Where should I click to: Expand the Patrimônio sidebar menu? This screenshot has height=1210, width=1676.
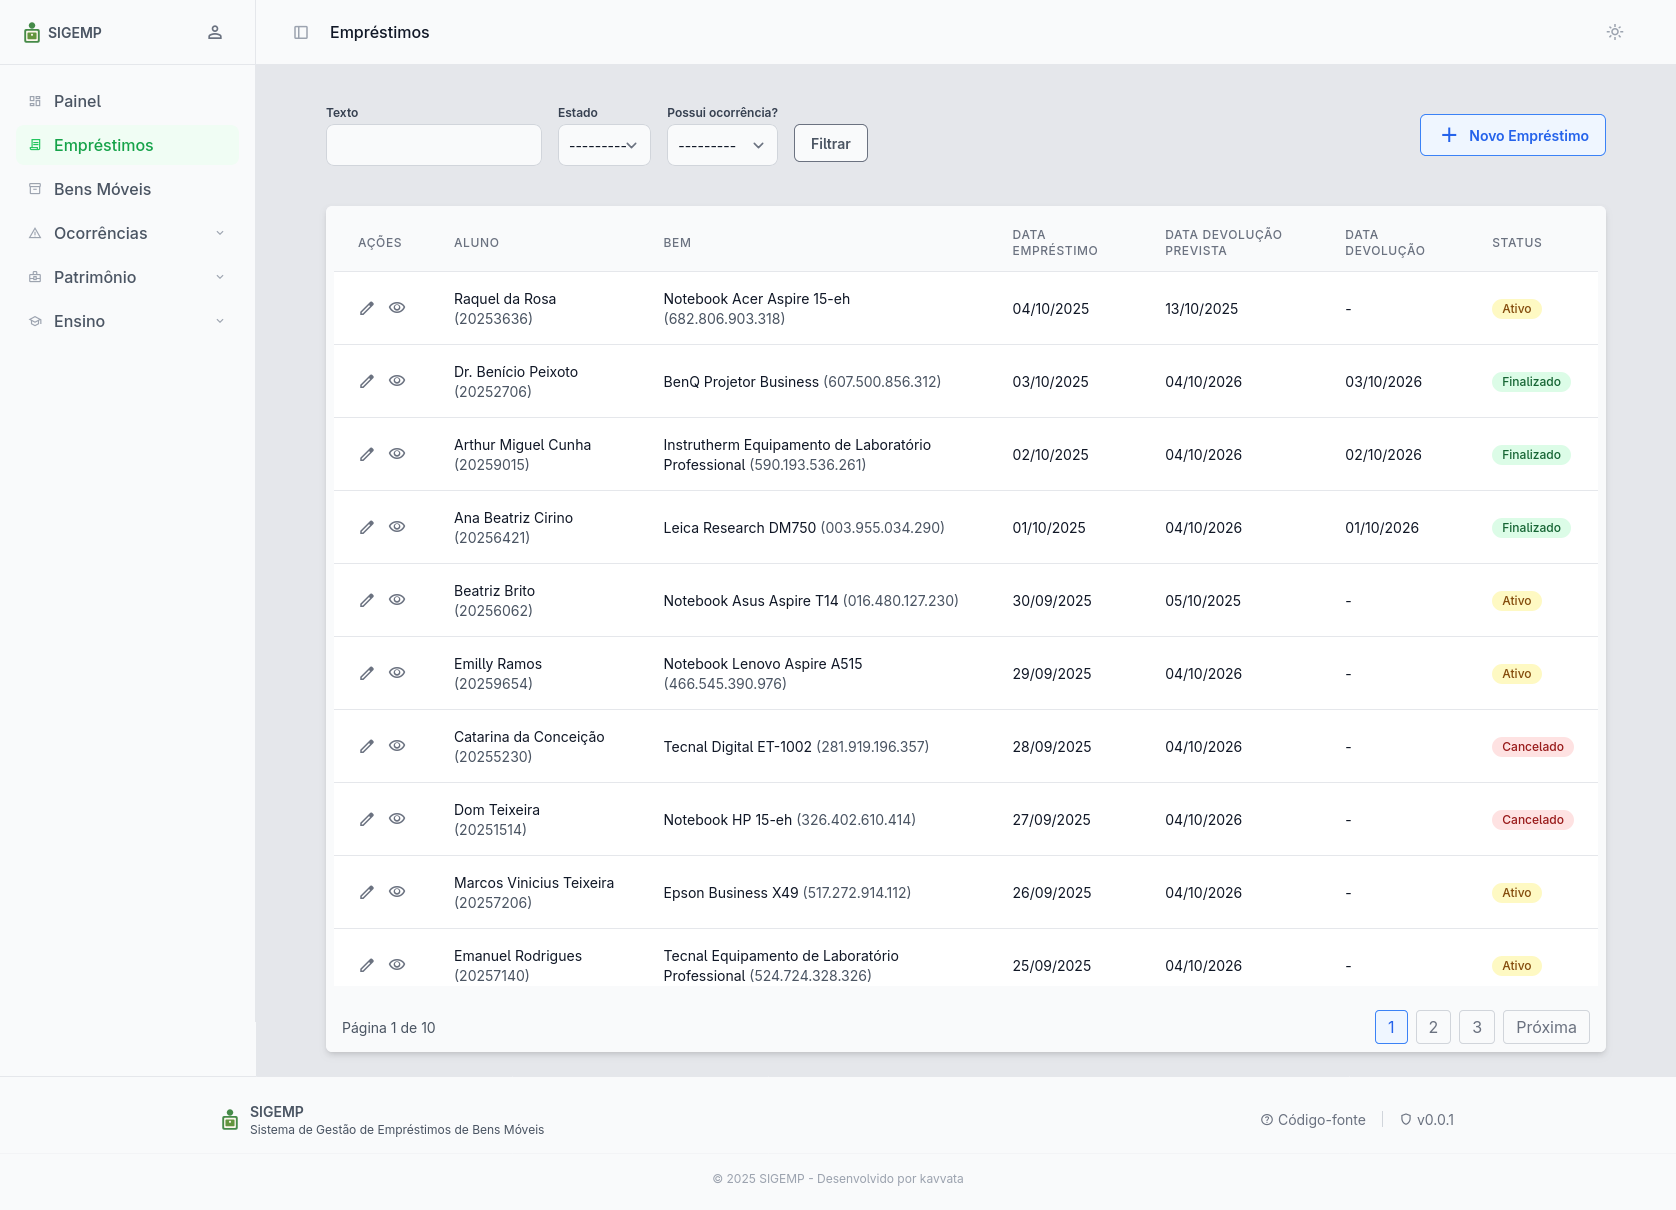[x=127, y=277]
